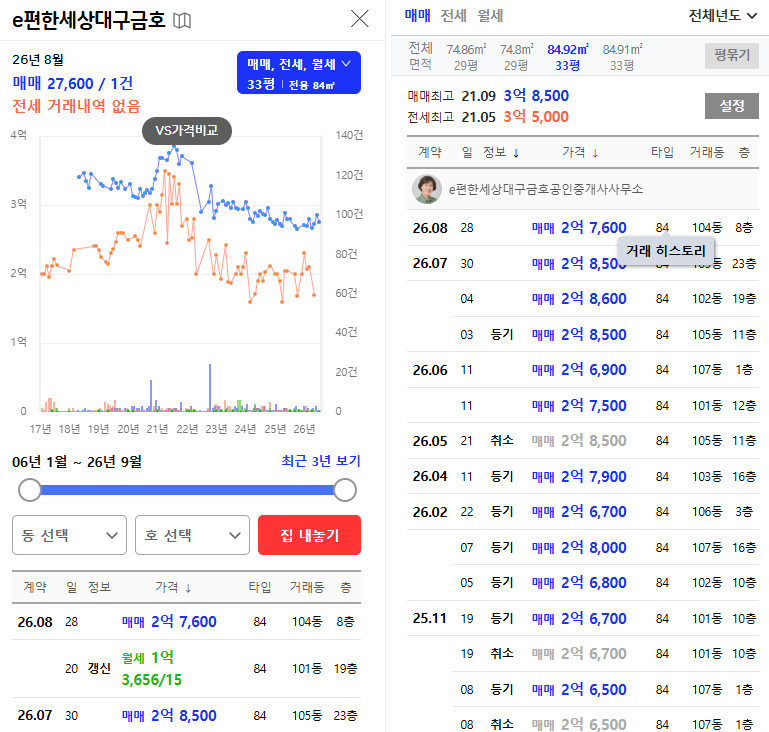Click the blue date range slider track
Viewport: 769px width, 732px height.
187,490
